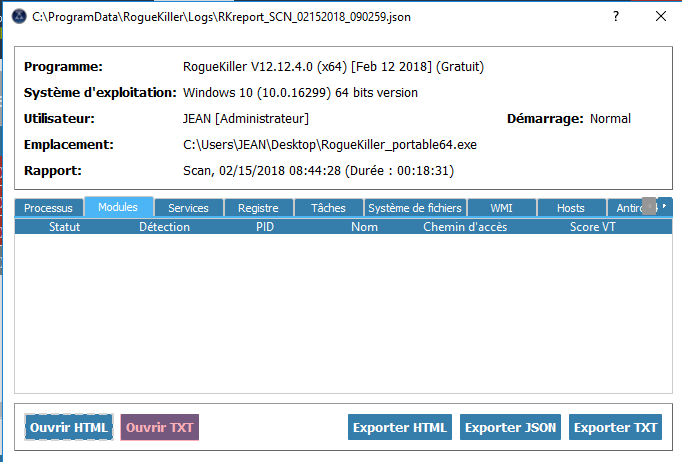The height and width of the screenshot is (462, 682).
Task: Open the Système de fichiers tab
Action: click(x=415, y=208)
